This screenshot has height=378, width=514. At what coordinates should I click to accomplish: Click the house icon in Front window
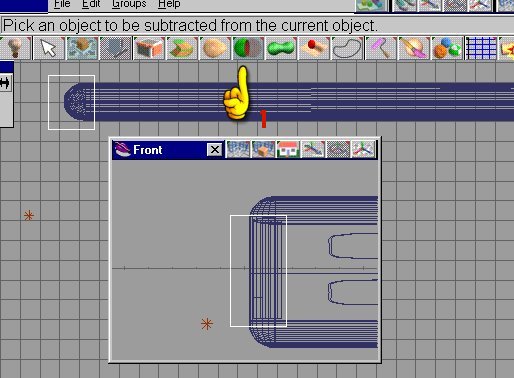[288, 149]
